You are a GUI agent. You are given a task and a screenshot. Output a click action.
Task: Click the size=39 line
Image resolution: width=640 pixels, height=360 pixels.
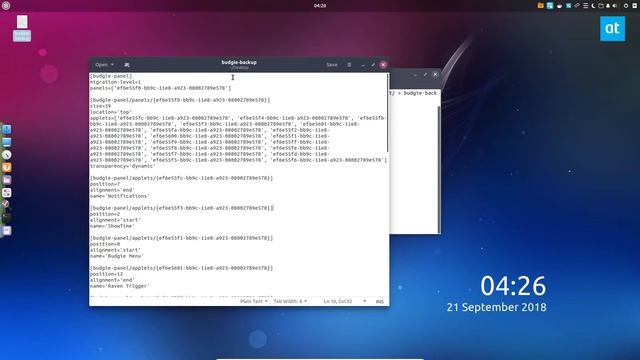(x=100, y=106)
